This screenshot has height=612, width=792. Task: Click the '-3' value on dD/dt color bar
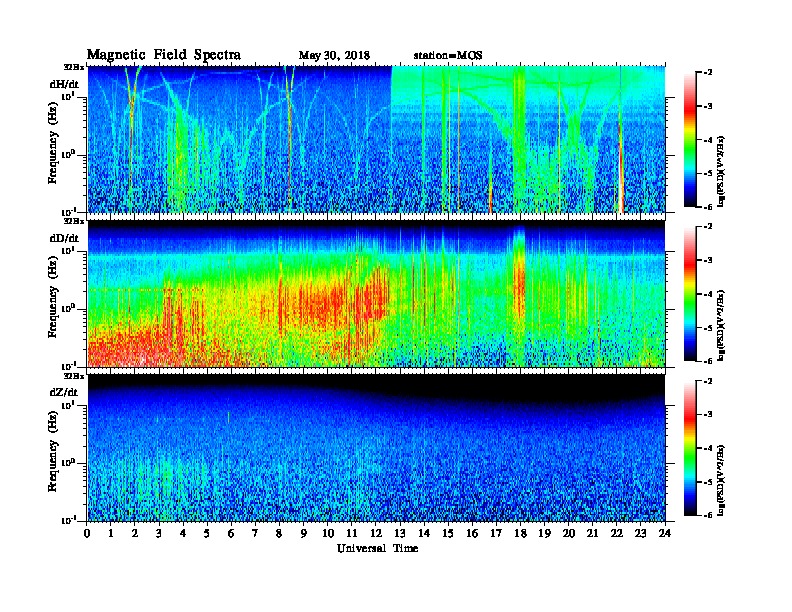point(708,260)
